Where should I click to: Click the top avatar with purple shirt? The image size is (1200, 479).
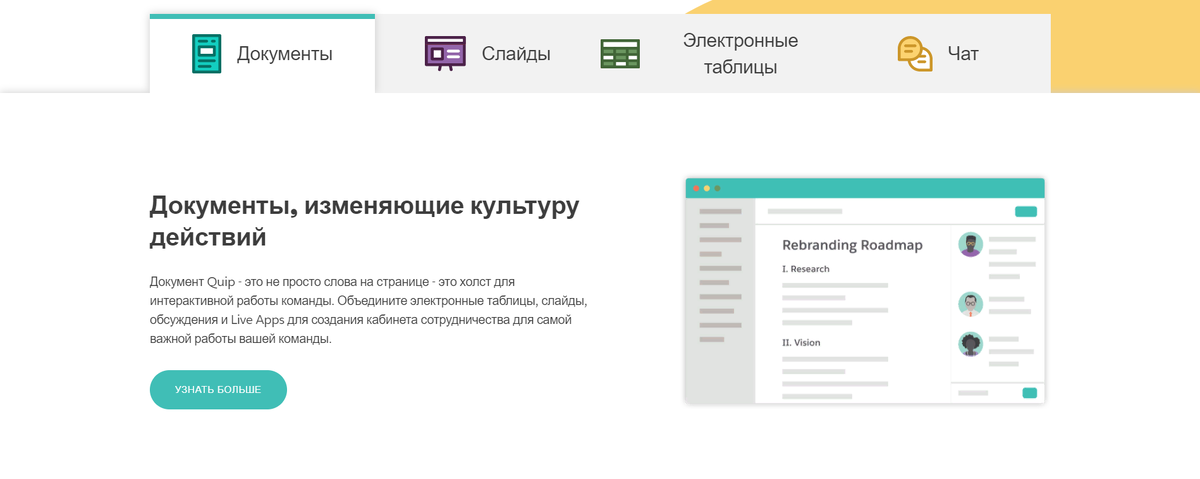pos(970,245)
